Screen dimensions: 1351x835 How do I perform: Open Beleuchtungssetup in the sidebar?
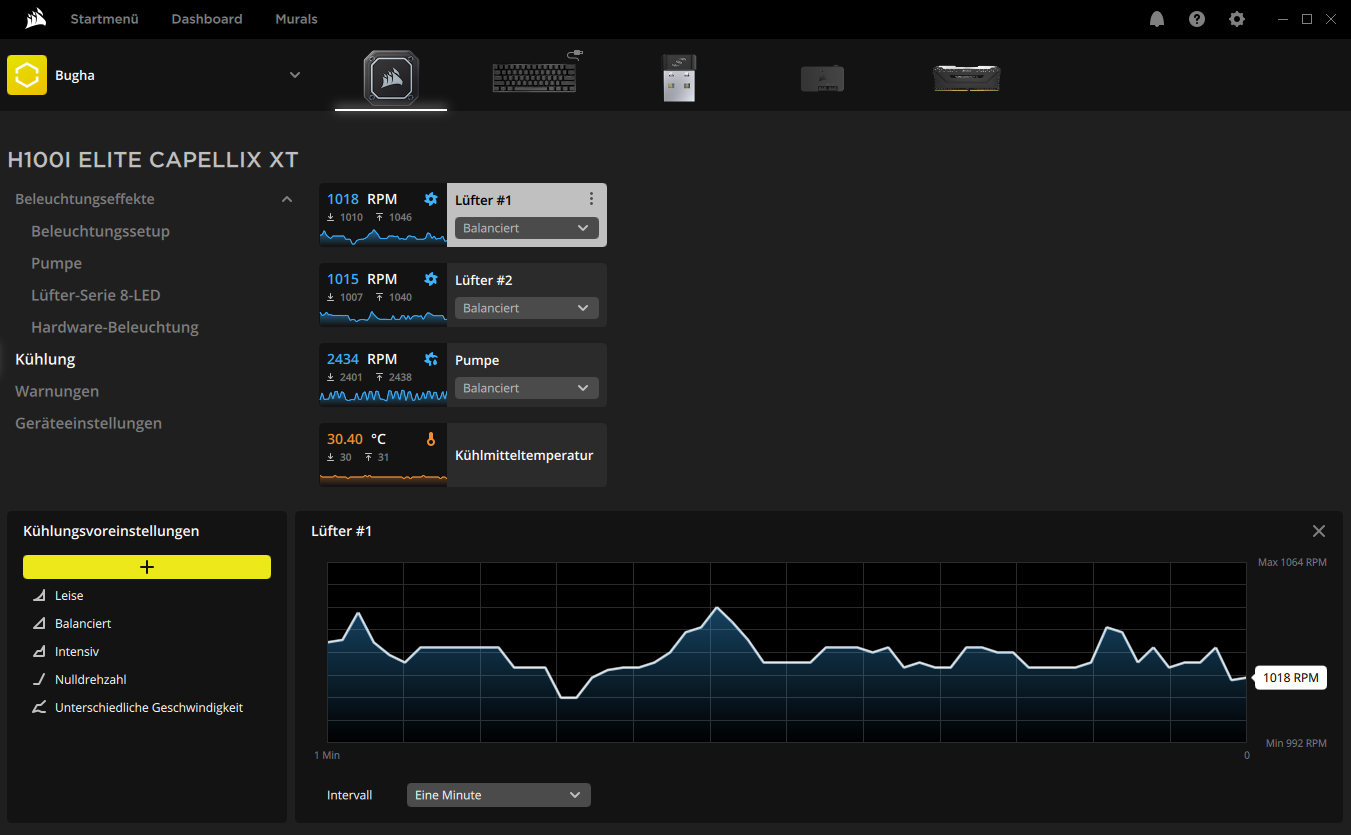[x=100, y=231]
